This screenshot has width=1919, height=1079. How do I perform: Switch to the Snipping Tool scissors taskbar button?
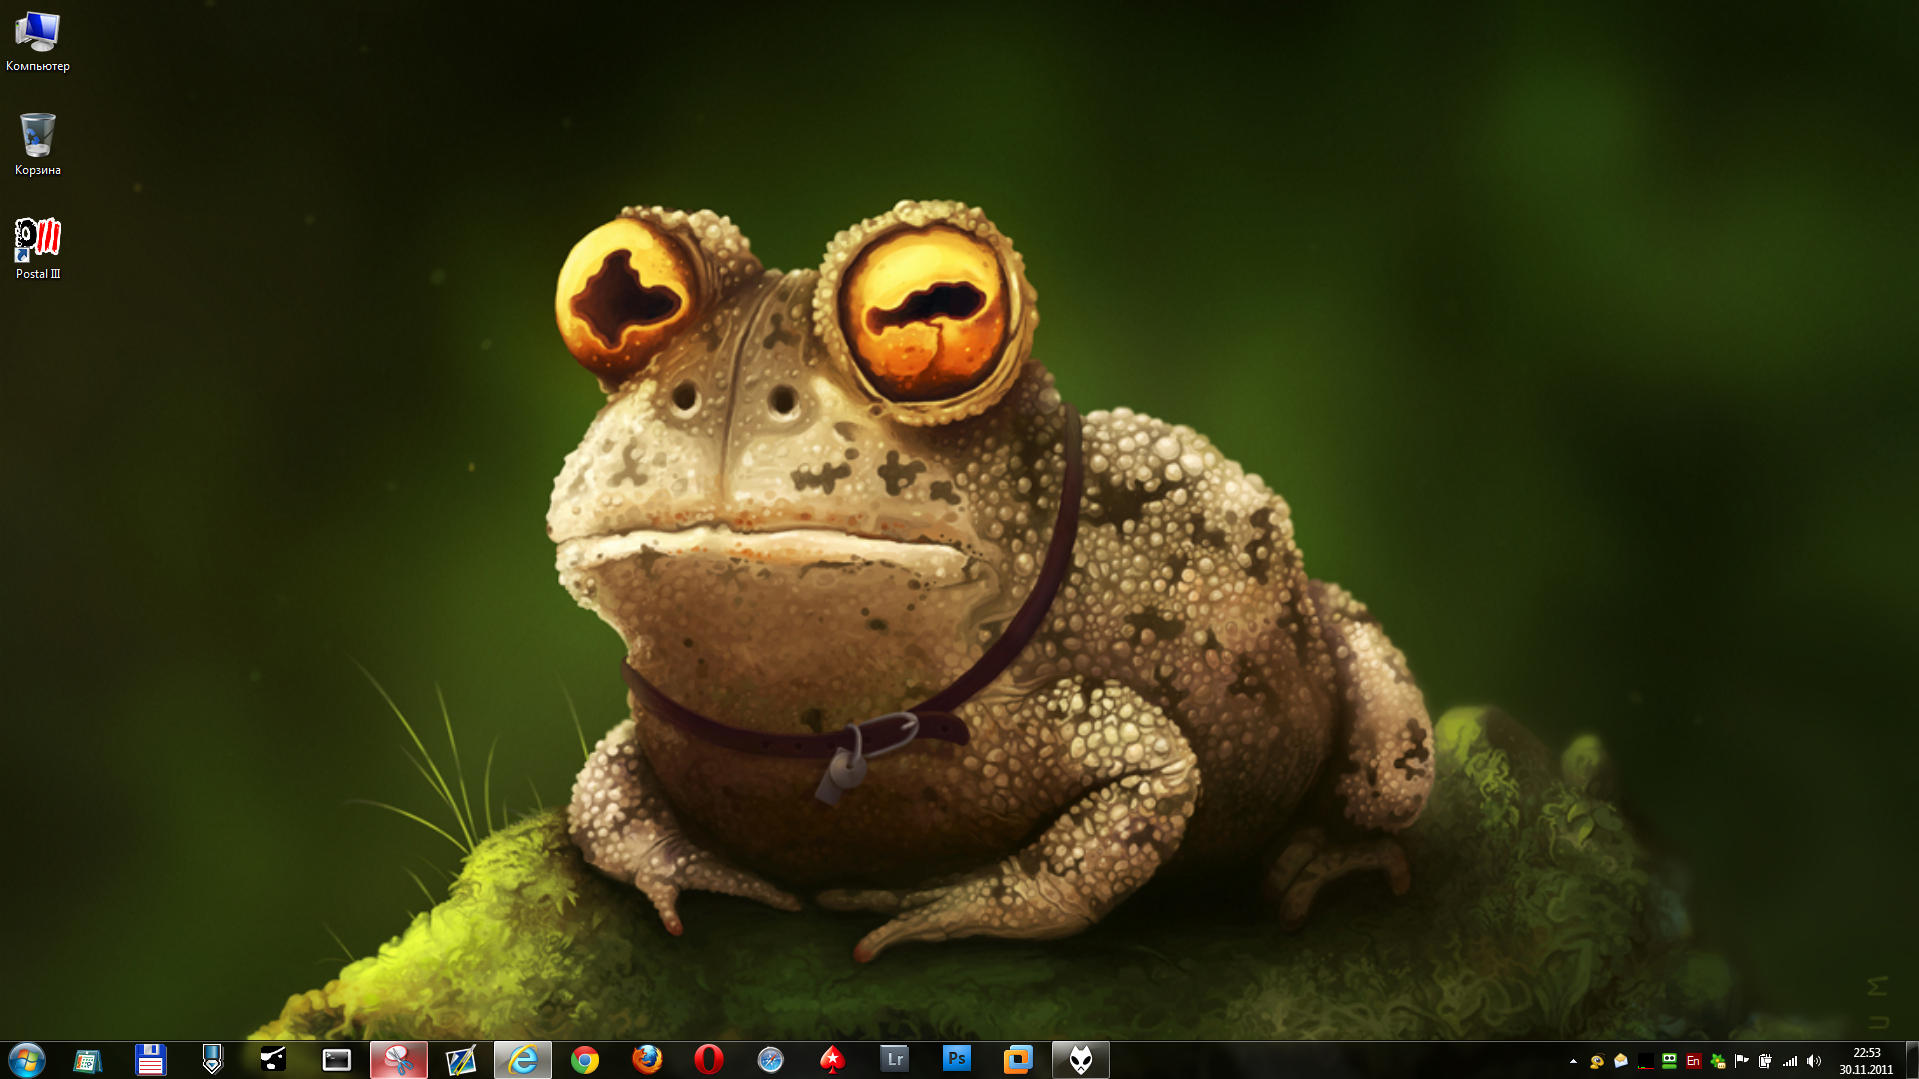399,1060
